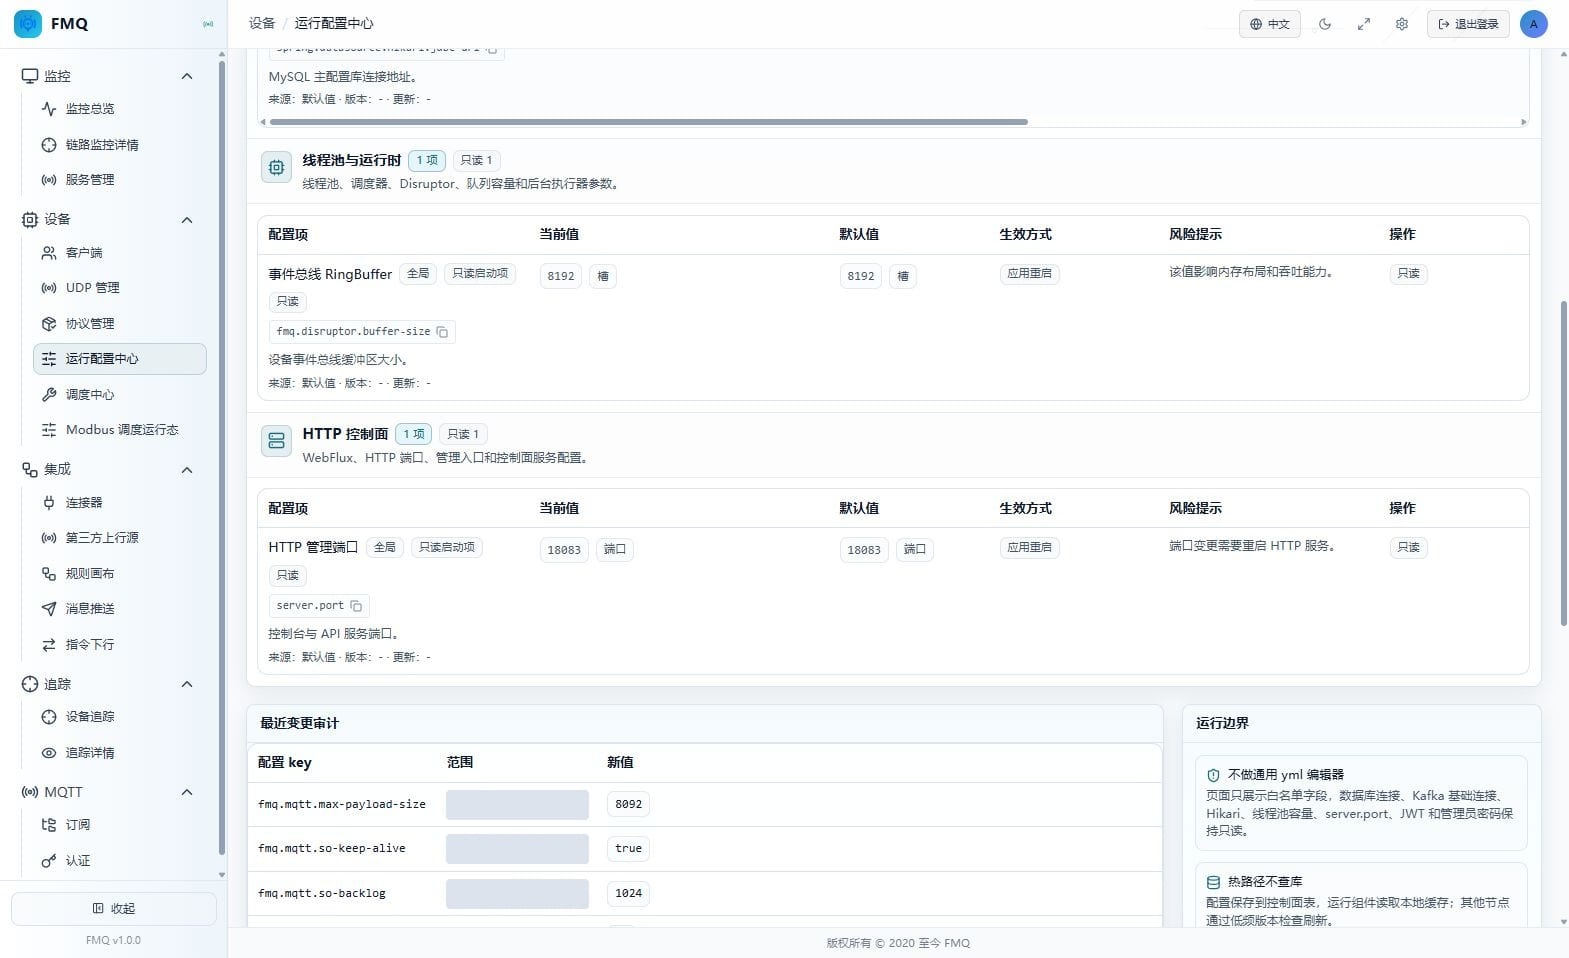Open 监控总览 in the sidebar
Screen dimensions: 1569x958
[x=120, y=109]
